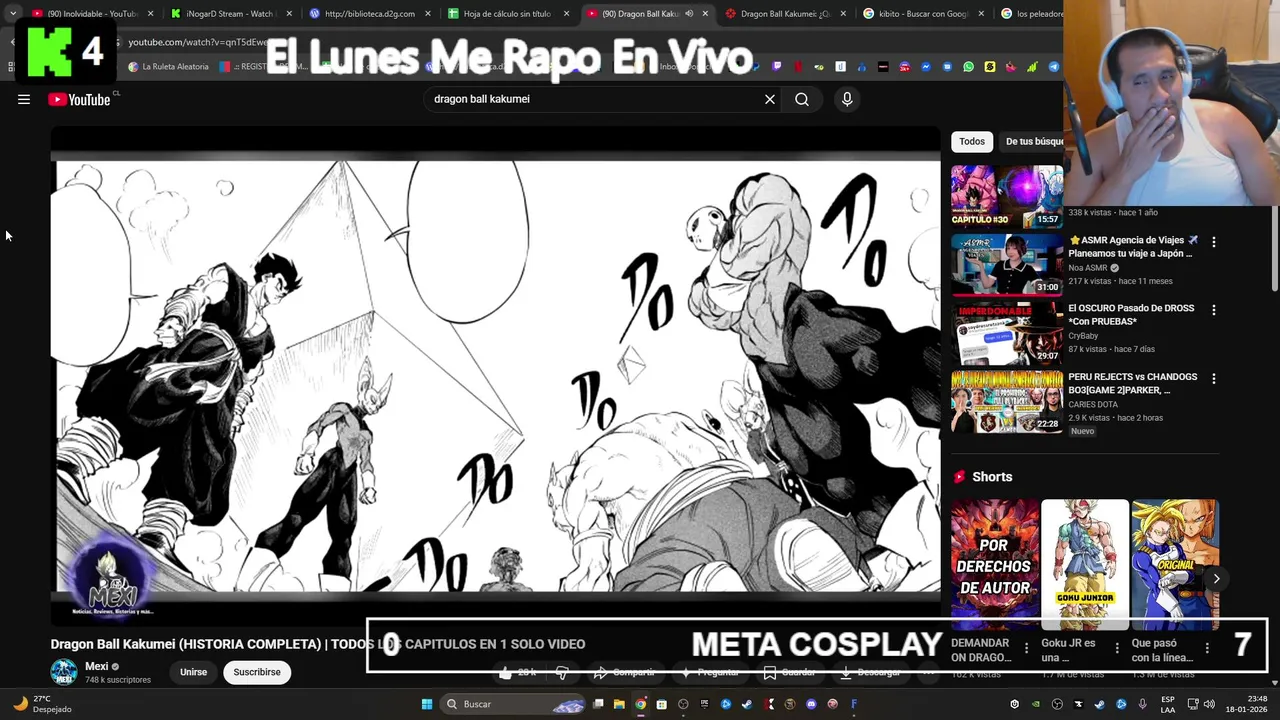Open 'La Ruleta Aleatoria' bookmark

click(x=168, y=67)
